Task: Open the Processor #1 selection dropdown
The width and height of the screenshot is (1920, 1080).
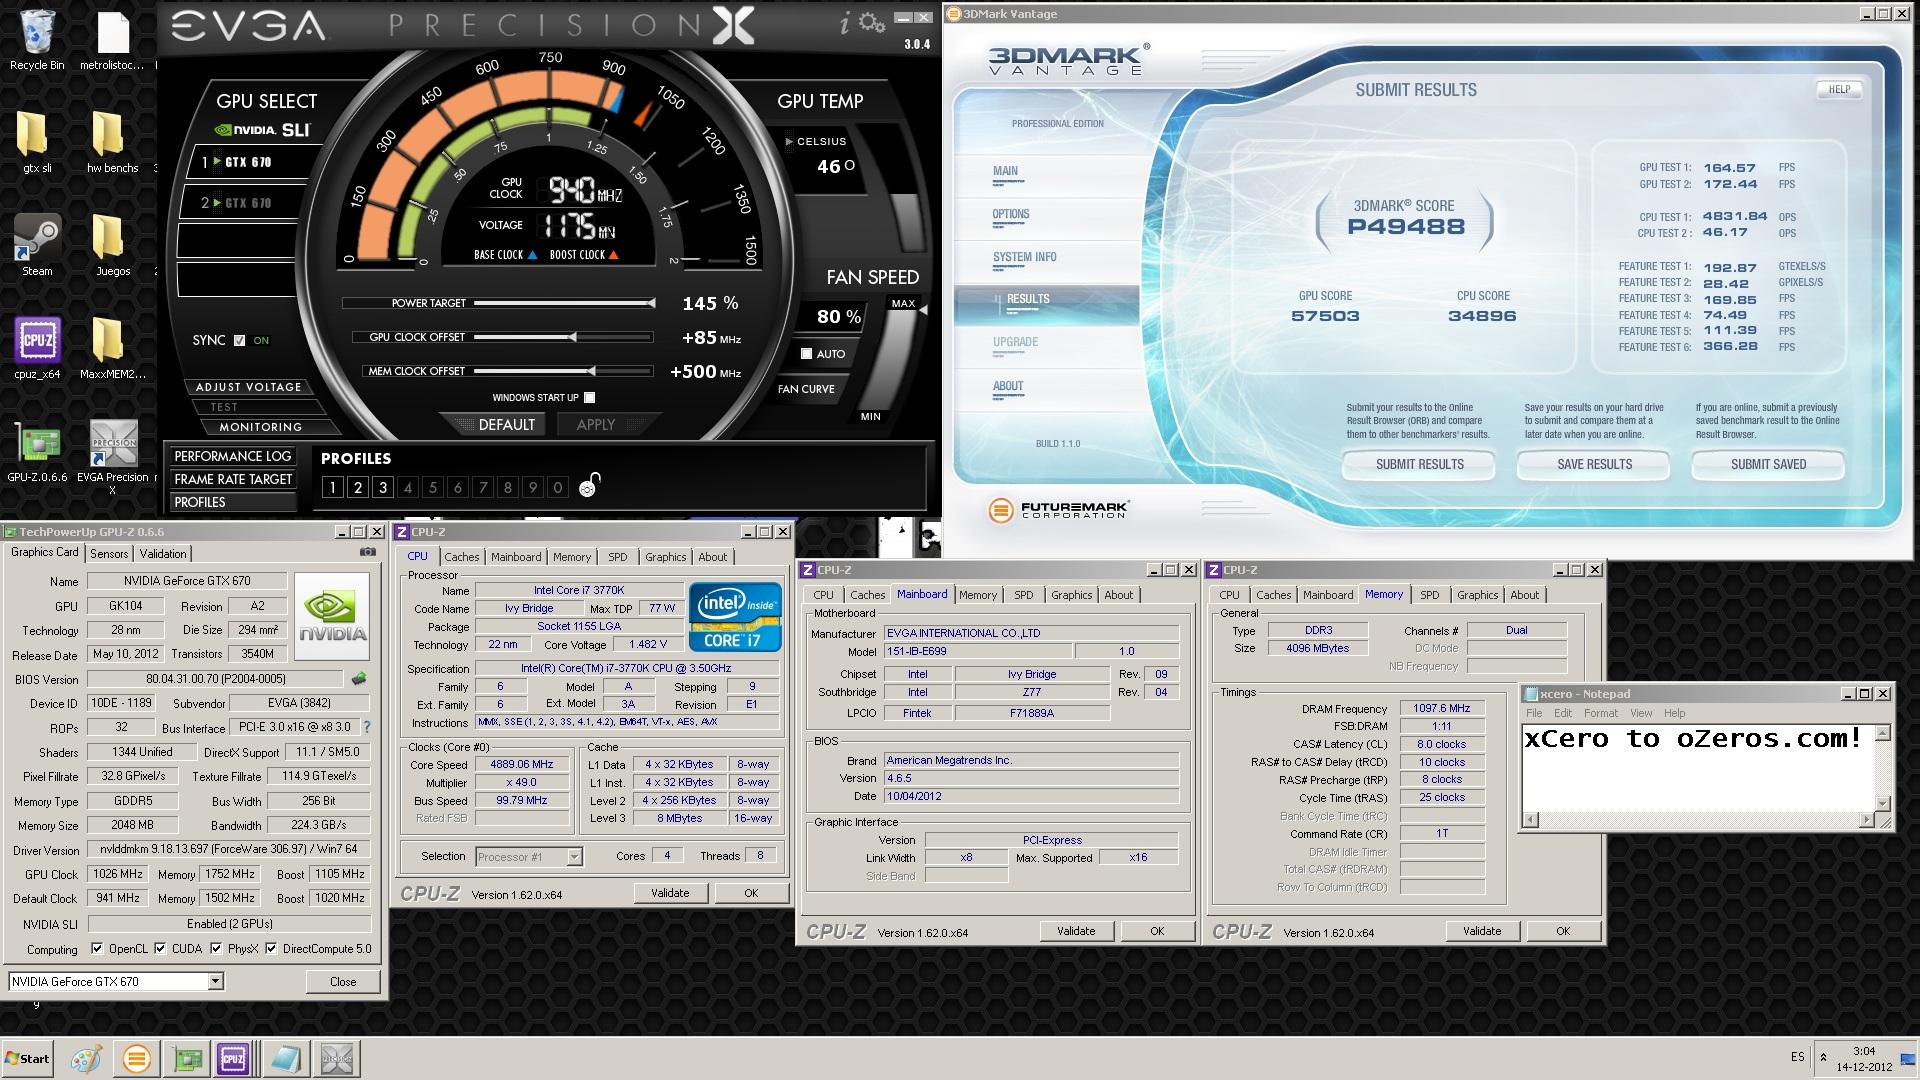Action: pyautogui.click(x=574, y=856)
